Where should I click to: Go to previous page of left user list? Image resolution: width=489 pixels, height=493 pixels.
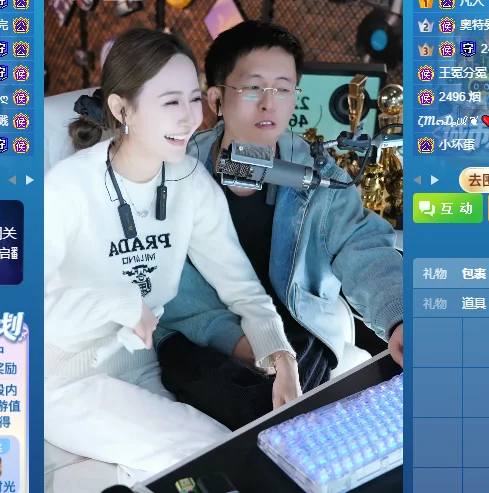coord(12,180)
